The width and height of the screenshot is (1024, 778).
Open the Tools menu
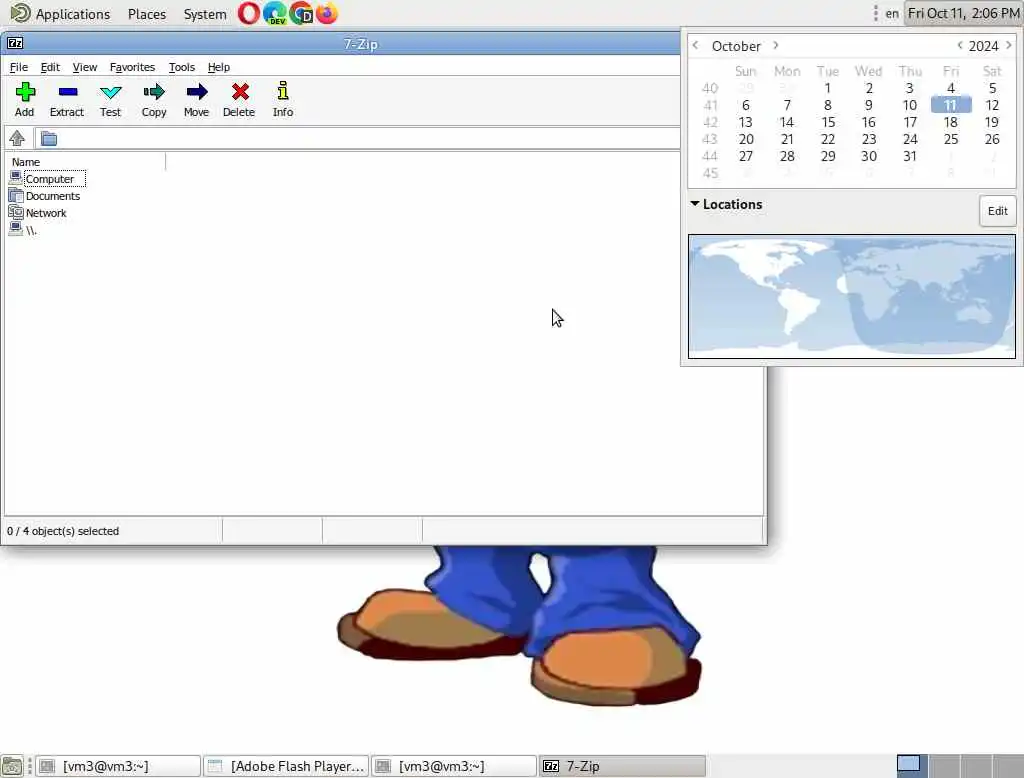click(x=182, y=67)
